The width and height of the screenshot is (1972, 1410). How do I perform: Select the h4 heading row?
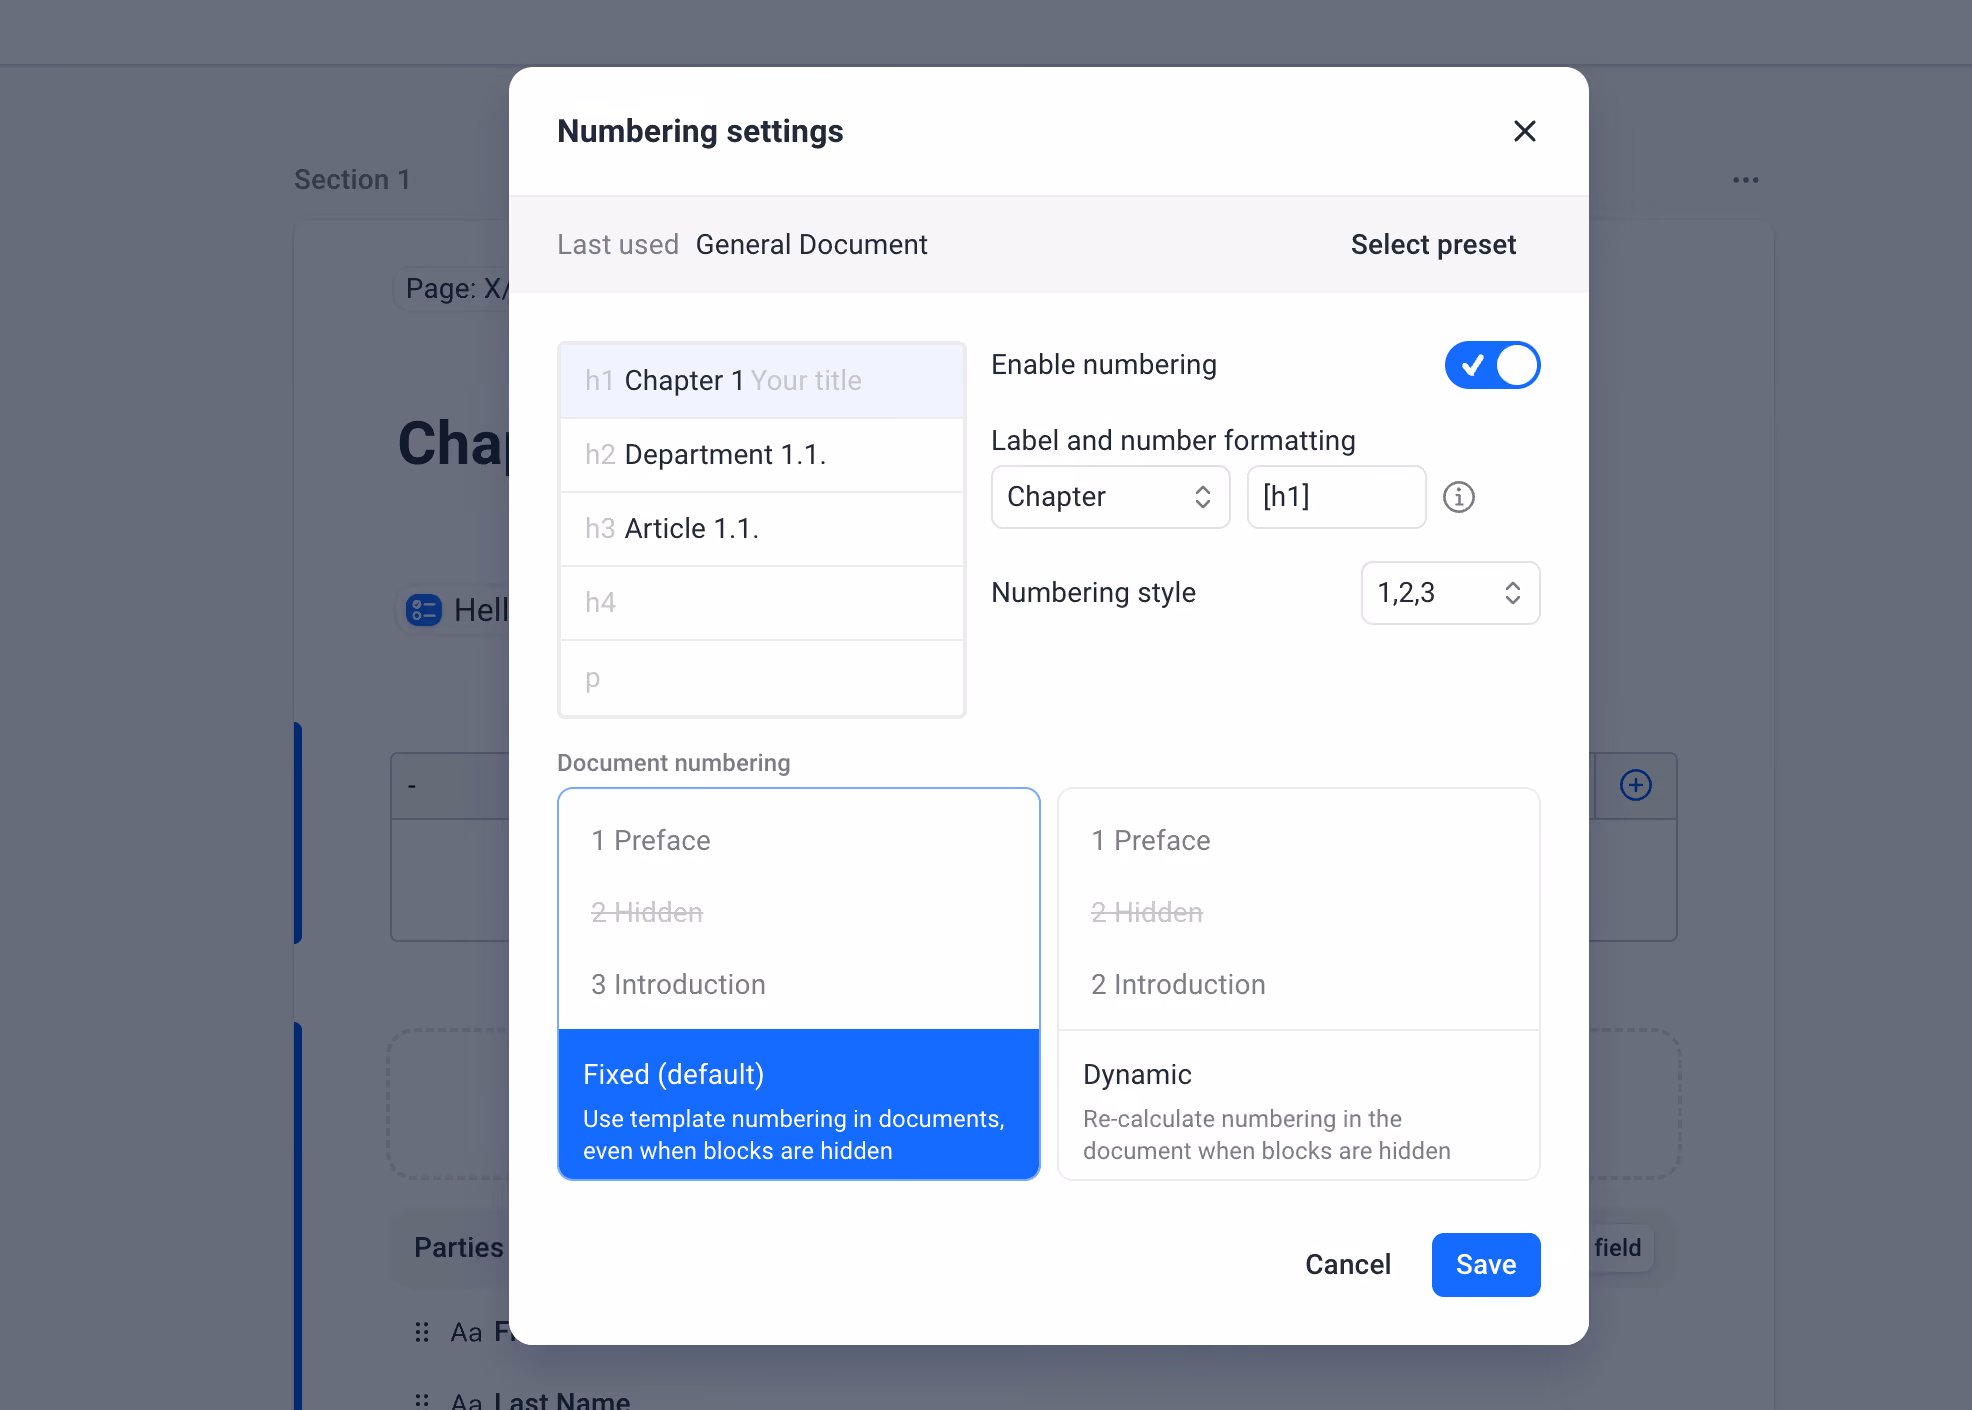pos(762,603)
